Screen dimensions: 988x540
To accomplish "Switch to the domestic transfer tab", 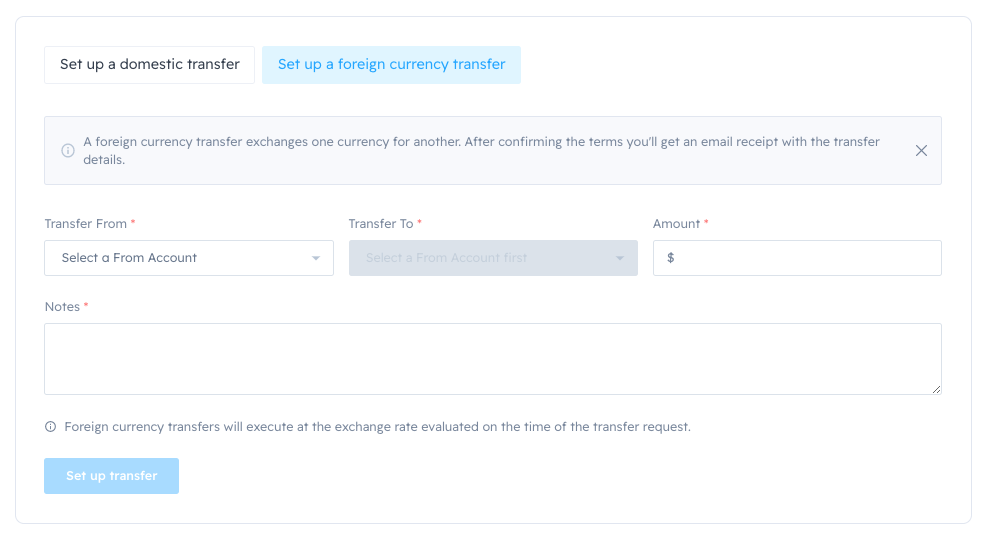I will [149, 65].
